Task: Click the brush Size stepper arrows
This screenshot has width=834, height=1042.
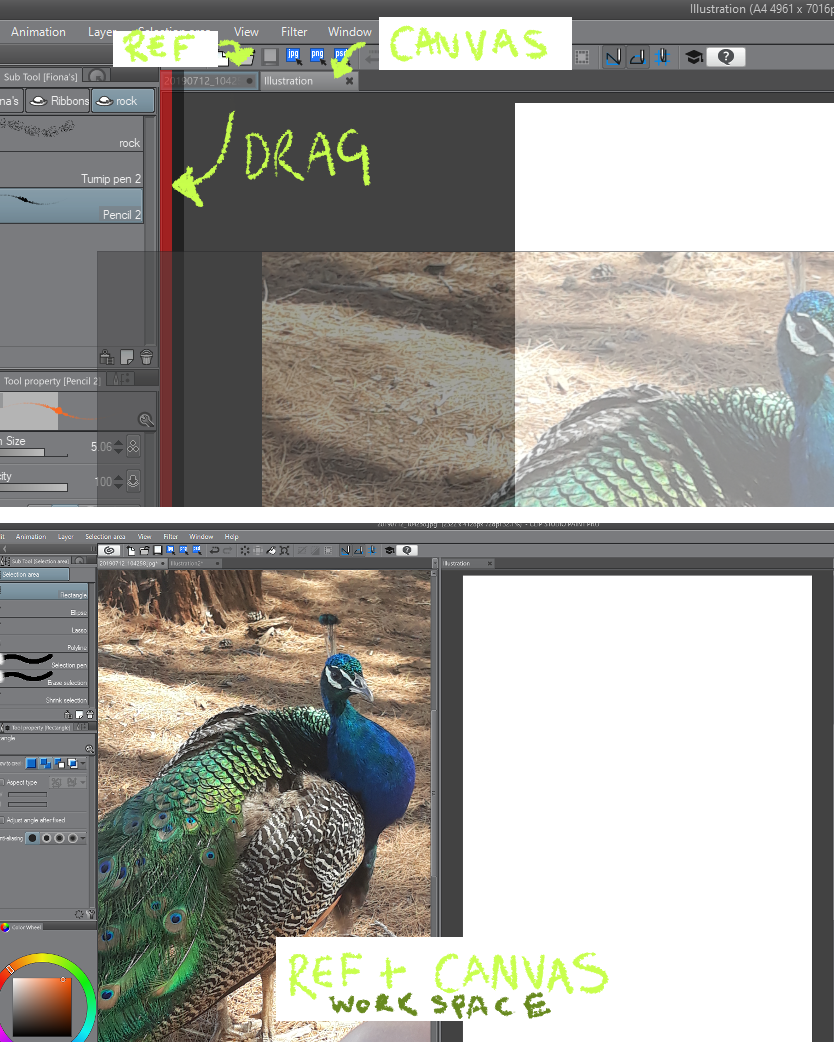Action: click(x=118, y=447)
